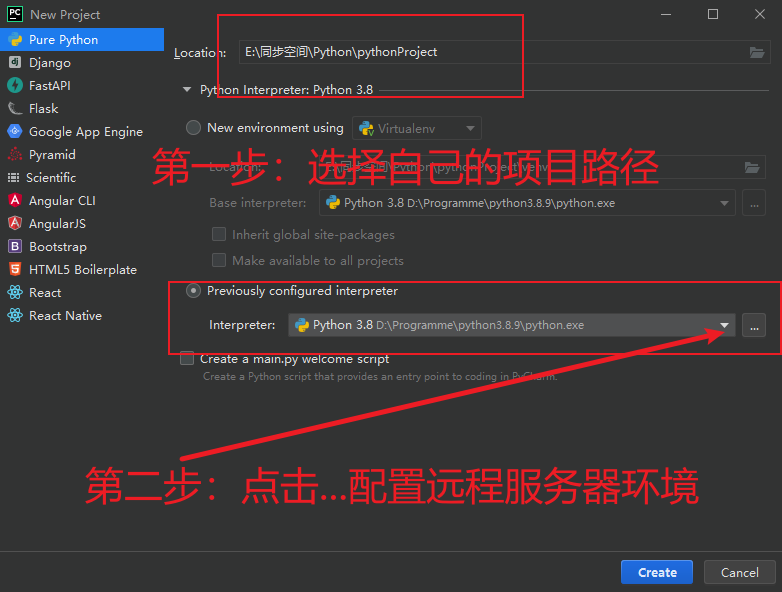The width and height of the screenshot is (782, 592).
Task: Pick HTML5 Boilerplate project type
Action: point(82,269)
